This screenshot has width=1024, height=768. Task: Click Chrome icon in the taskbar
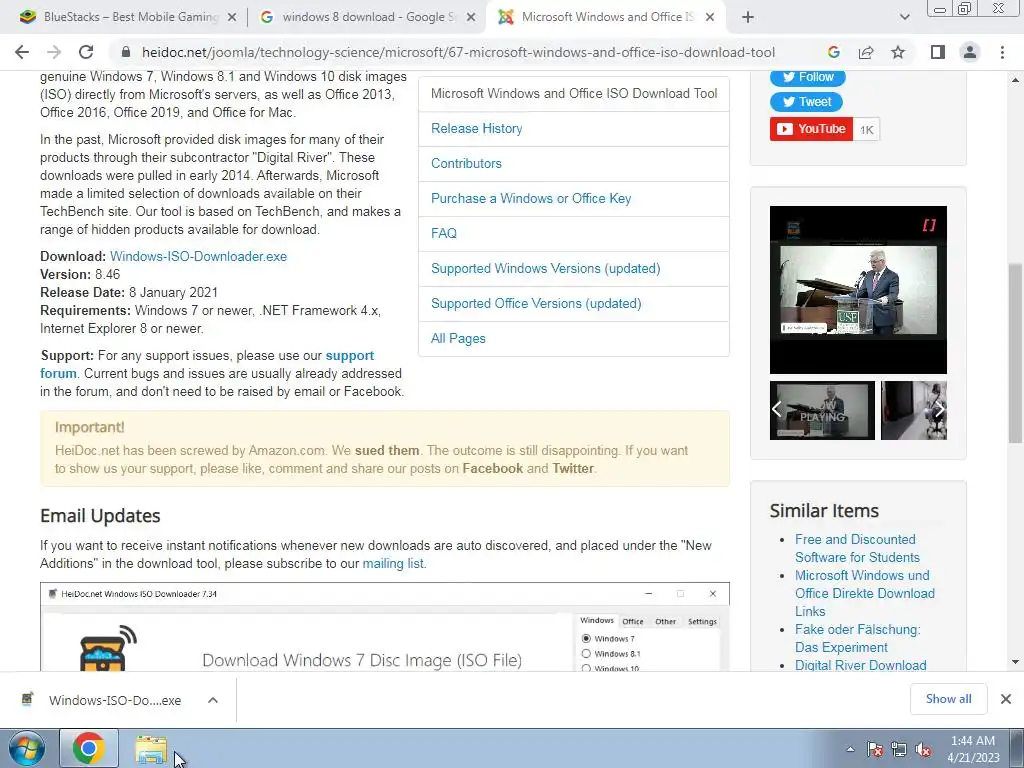(89, 748)
